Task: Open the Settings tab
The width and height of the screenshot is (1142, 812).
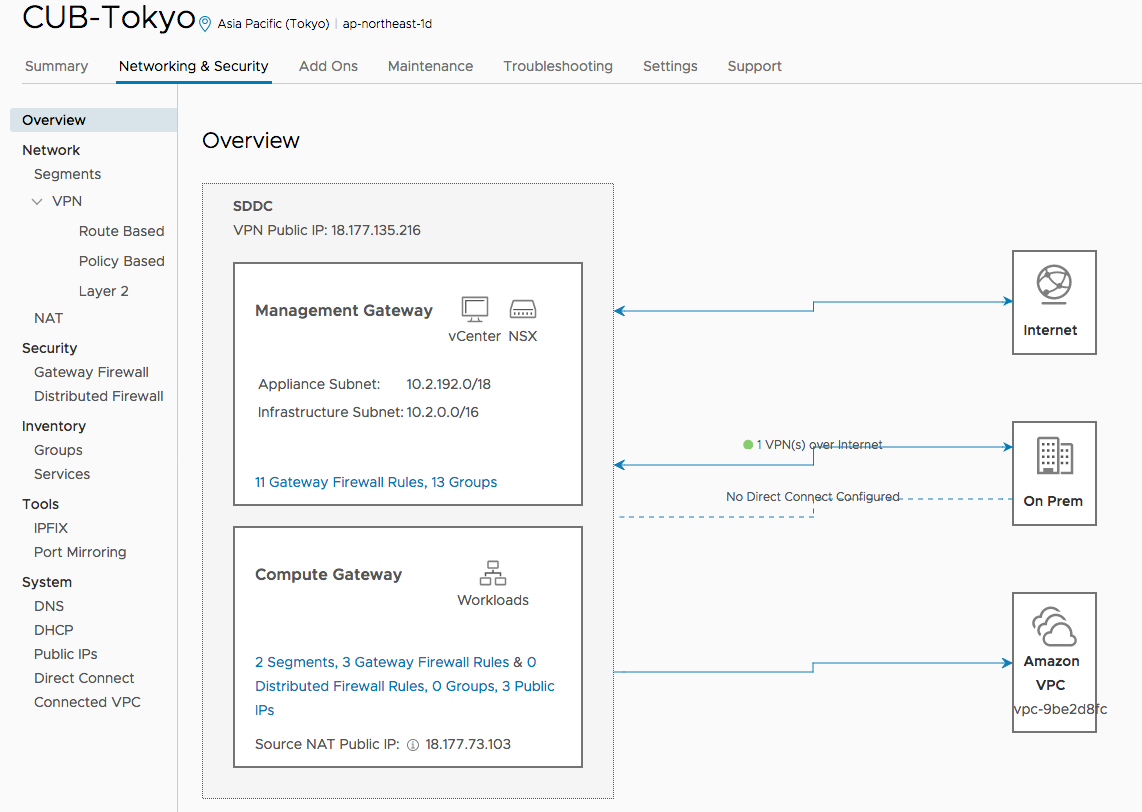Action: [670, 66]
